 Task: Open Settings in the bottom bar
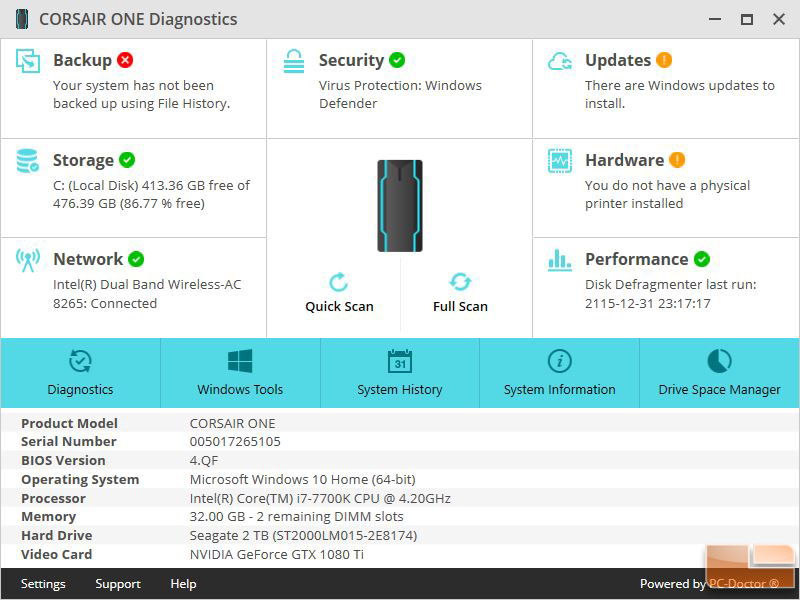coord(43,584)
